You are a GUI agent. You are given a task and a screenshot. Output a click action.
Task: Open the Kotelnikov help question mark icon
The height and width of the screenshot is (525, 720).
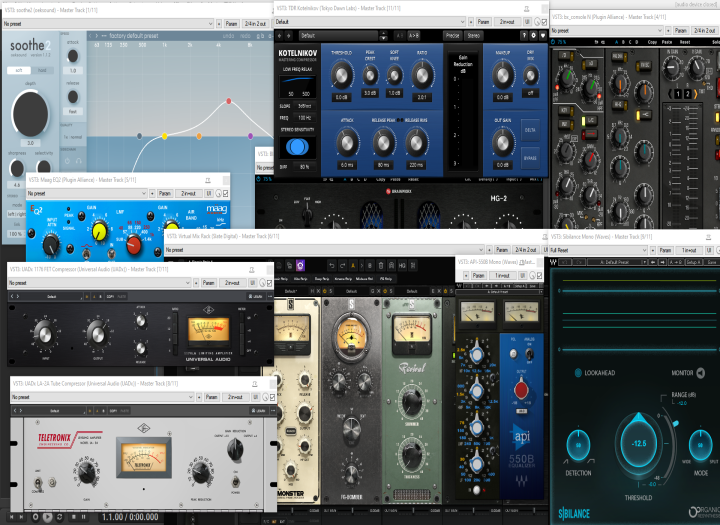(523, 35)
